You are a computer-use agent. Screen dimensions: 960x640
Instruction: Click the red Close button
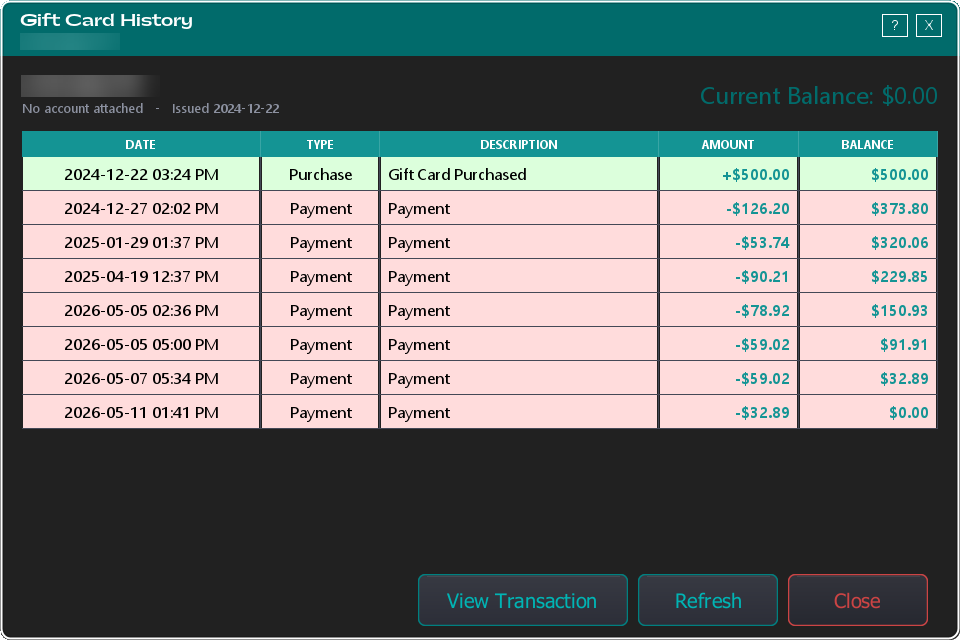coord(858,600)
